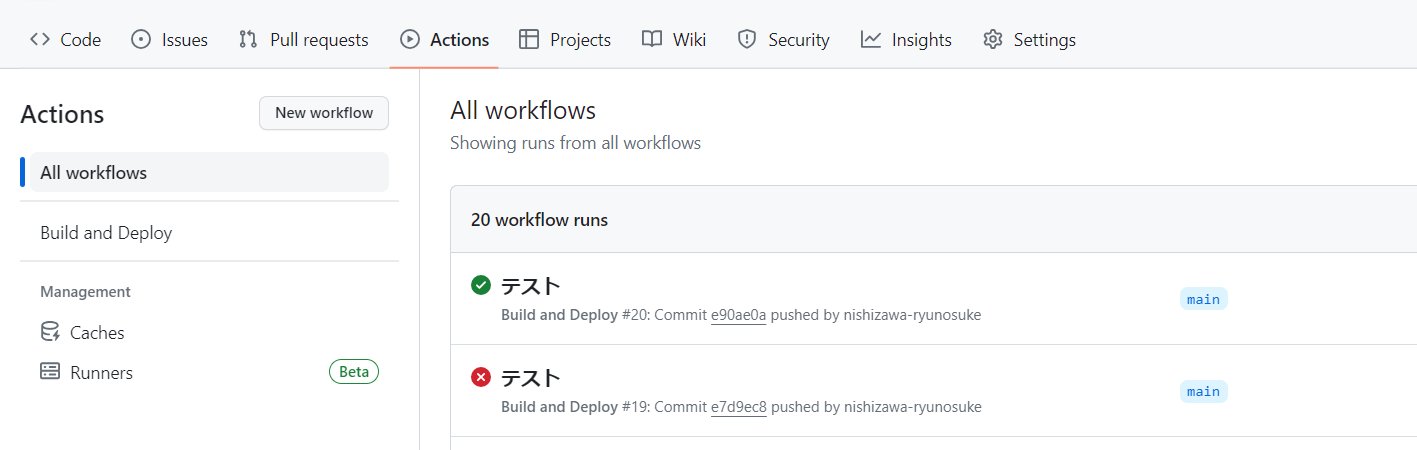
Task: Click the '20 workflow runs' header text
Action: (x=539, y=219)
